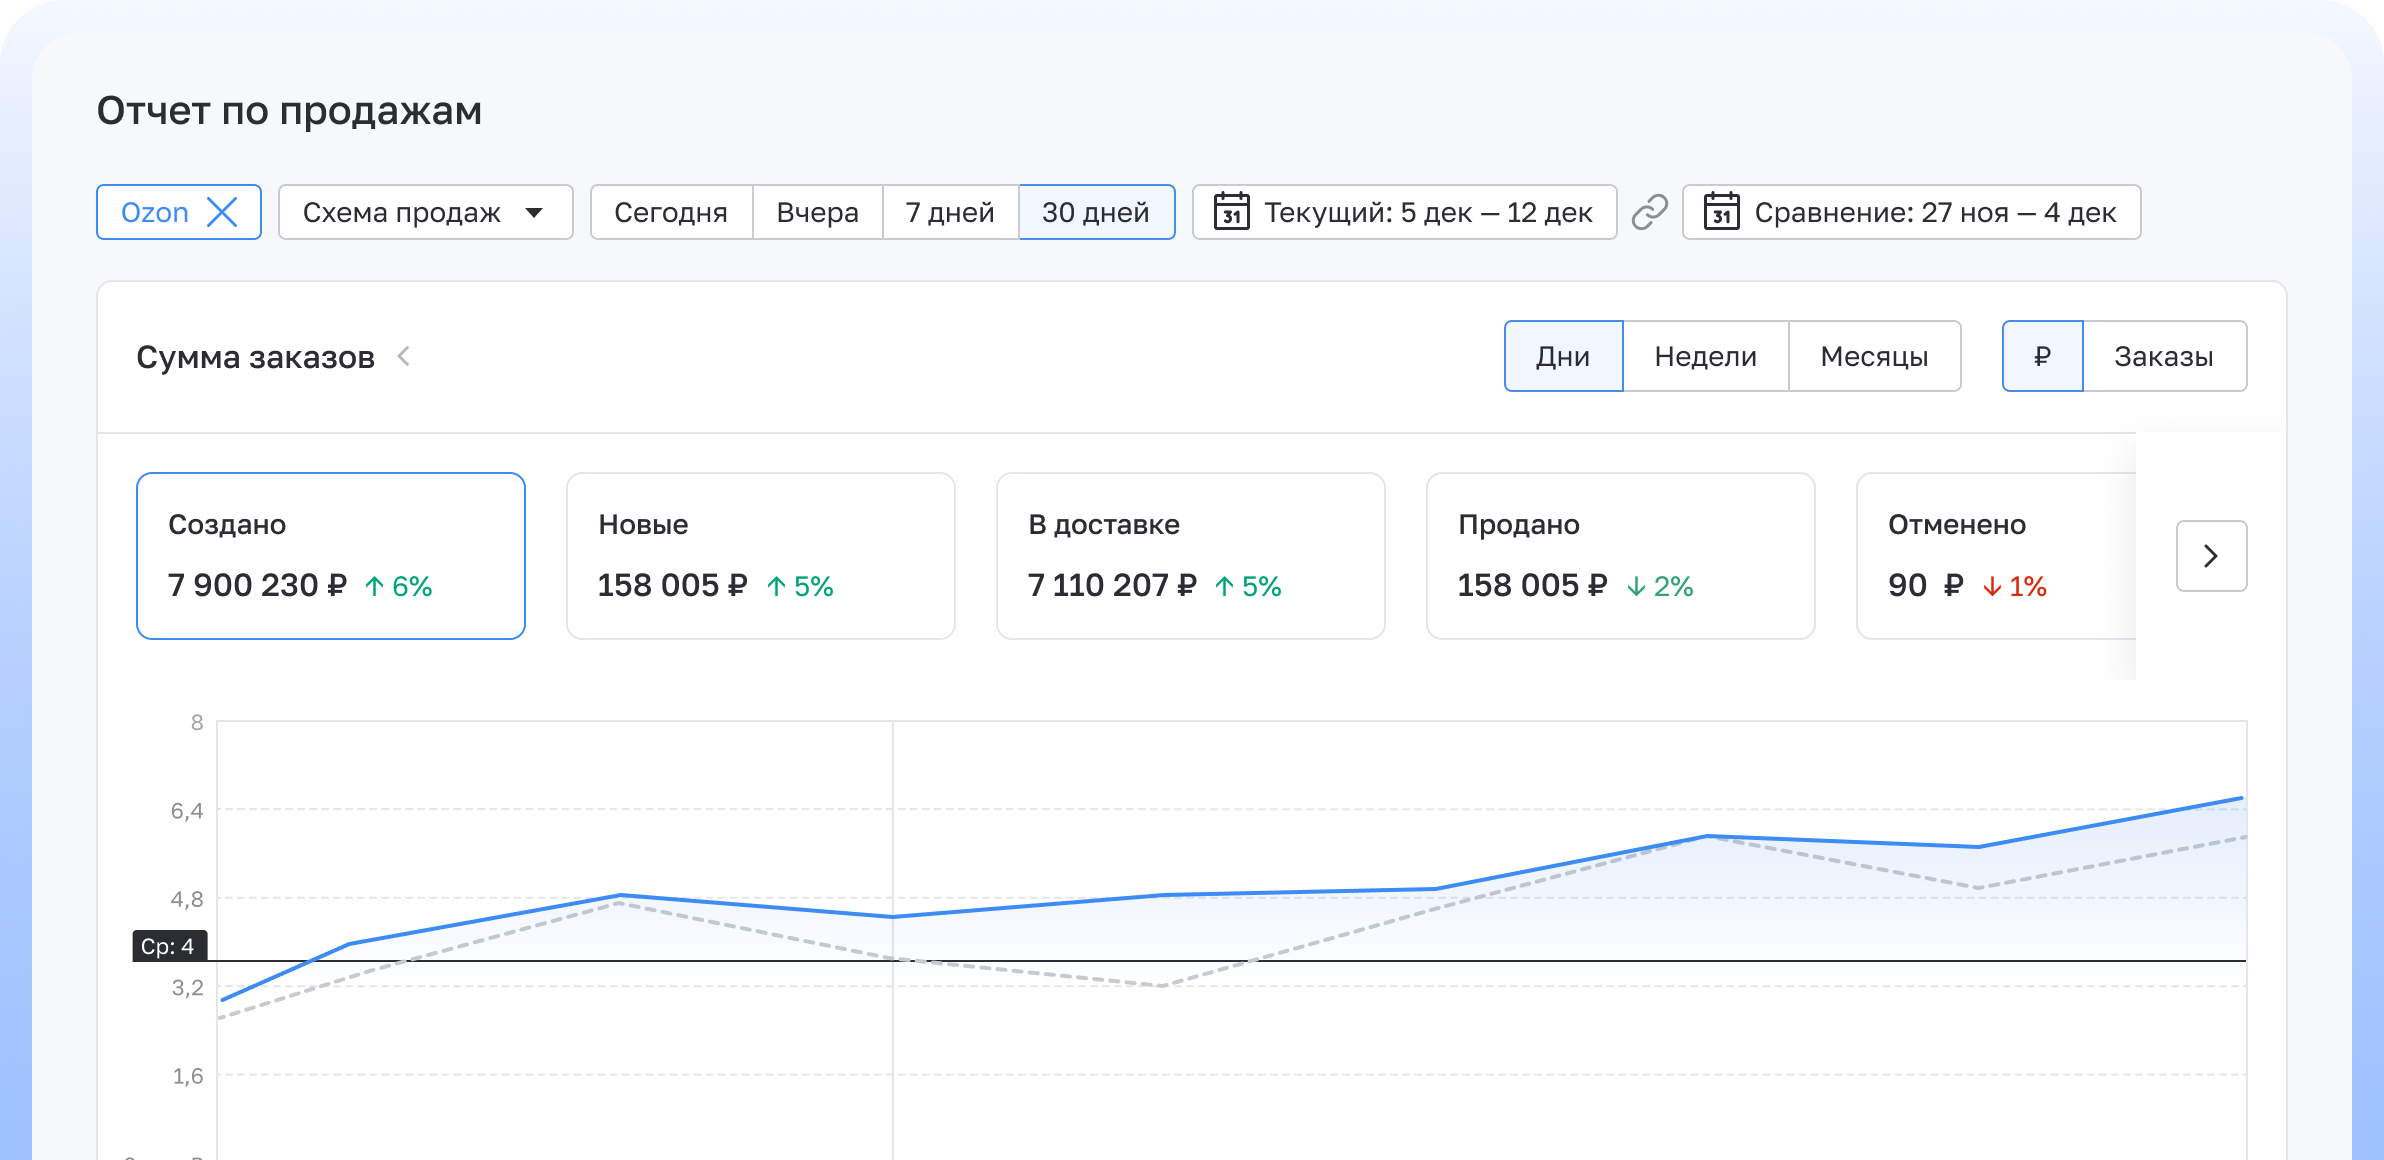
Task: Select the 7 дней period
Action: [x=950, y=212]
